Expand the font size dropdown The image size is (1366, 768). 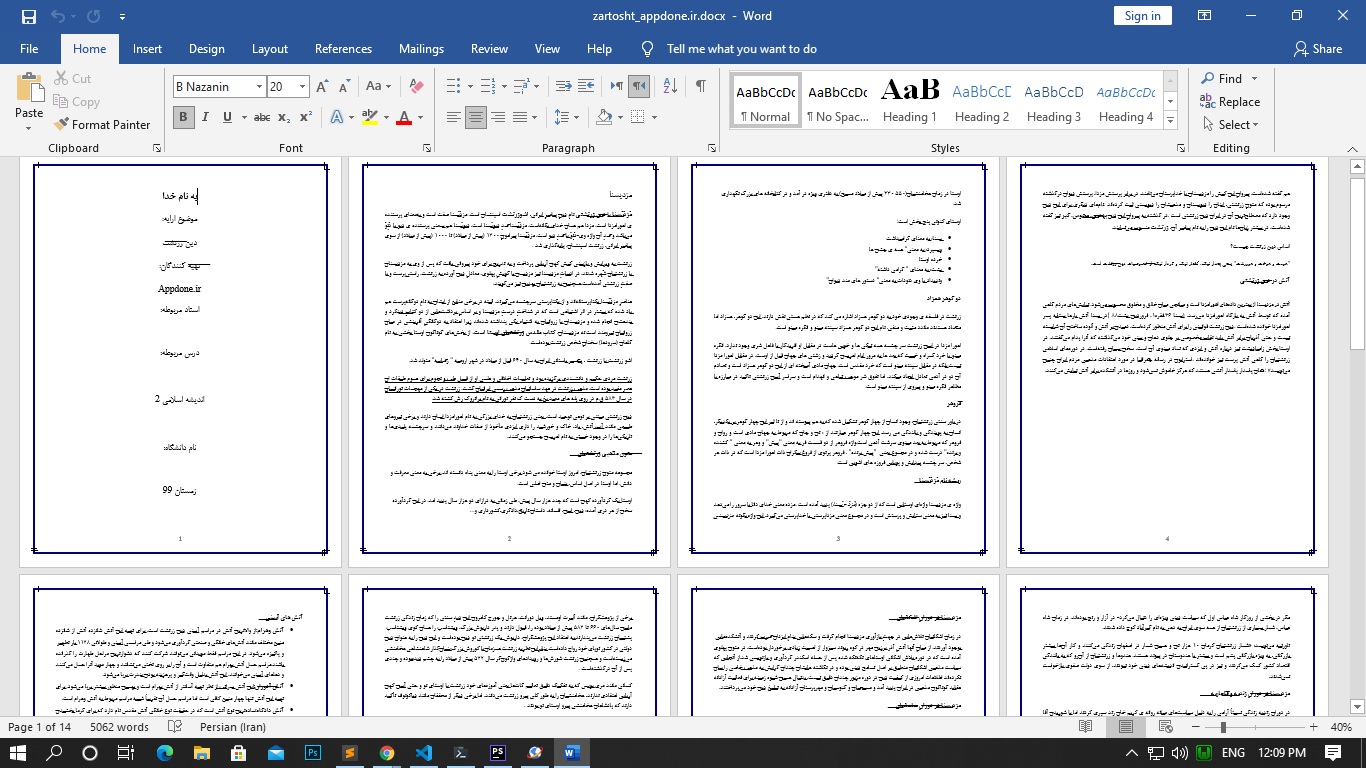(302, 87)
